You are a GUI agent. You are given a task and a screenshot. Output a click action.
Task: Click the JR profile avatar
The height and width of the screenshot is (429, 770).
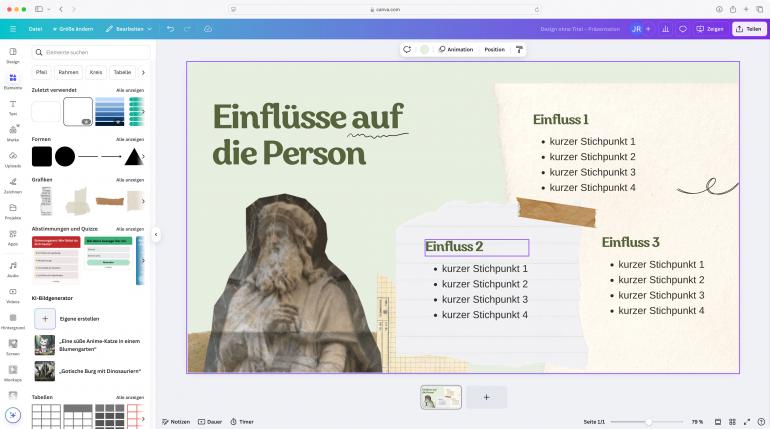[636, 29]
